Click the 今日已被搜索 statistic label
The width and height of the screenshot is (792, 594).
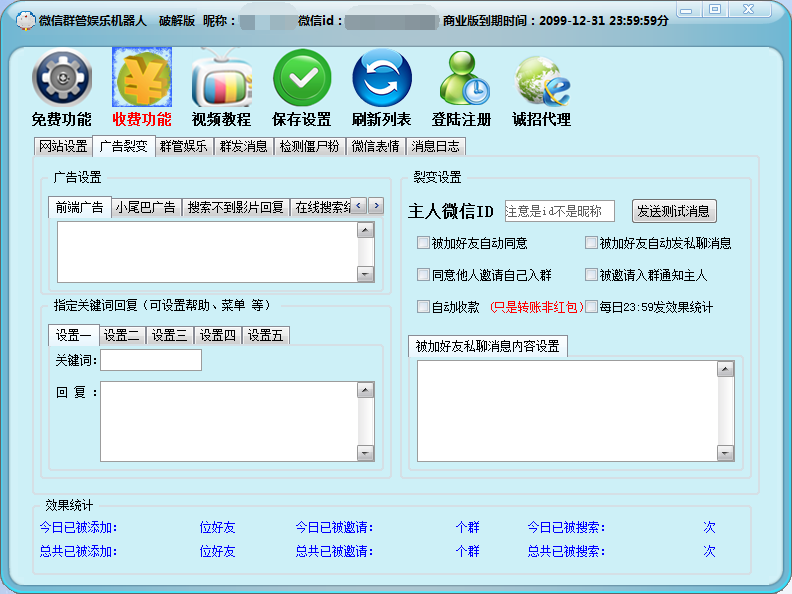pyautogui.click(x=566, y=527)
